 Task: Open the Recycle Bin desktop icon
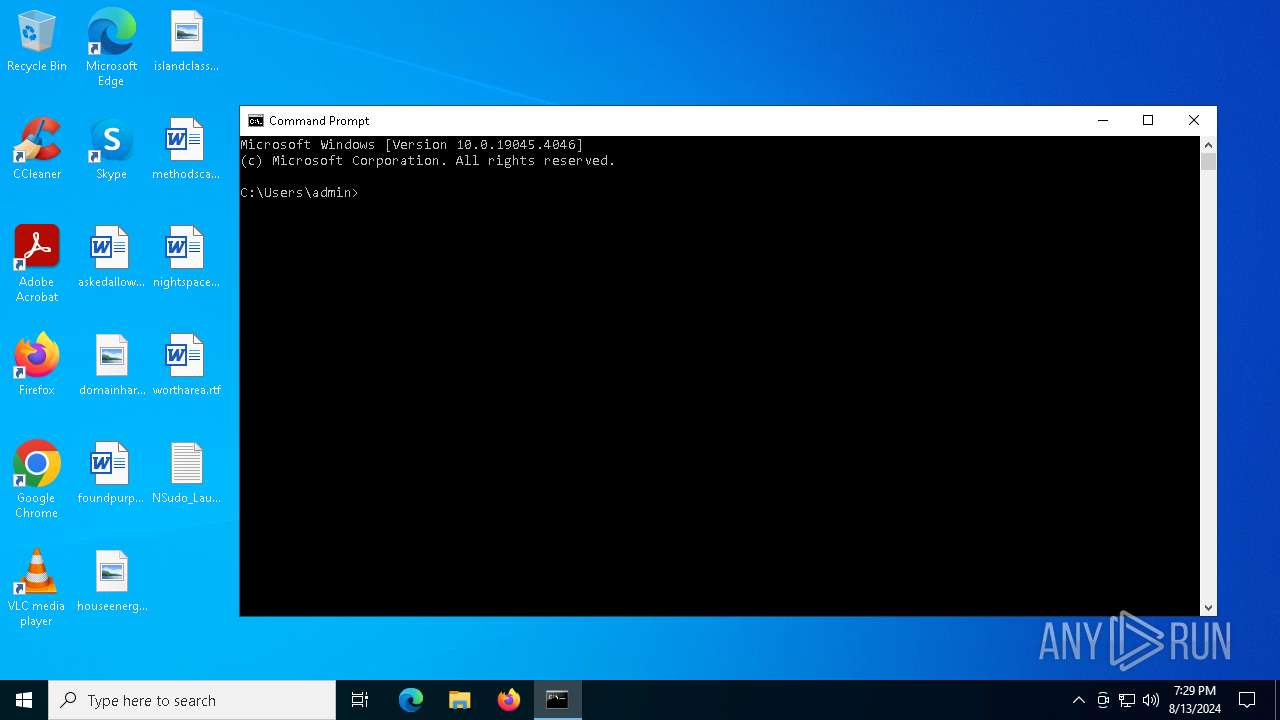[37, 42]
